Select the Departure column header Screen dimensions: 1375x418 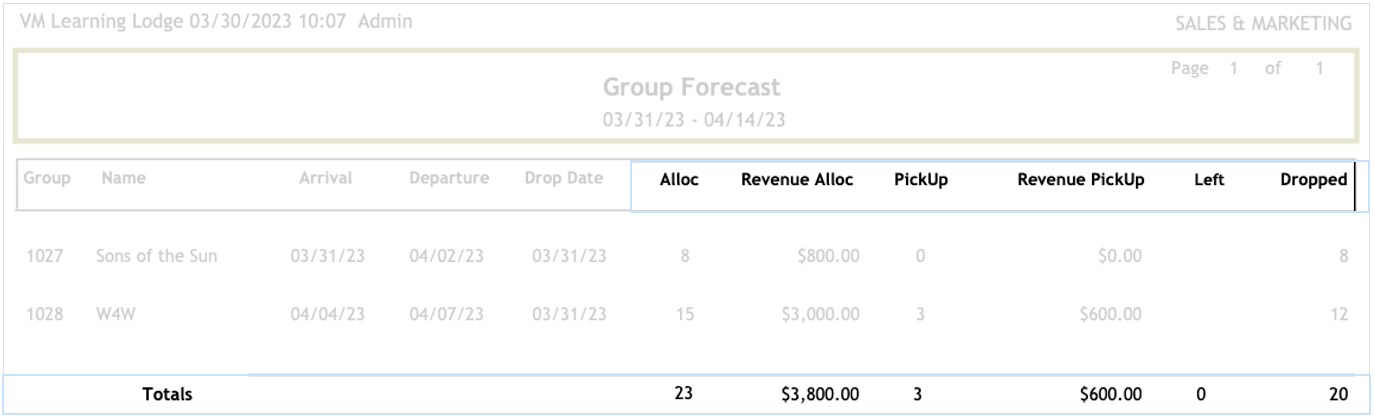click(x=448, y=179)
